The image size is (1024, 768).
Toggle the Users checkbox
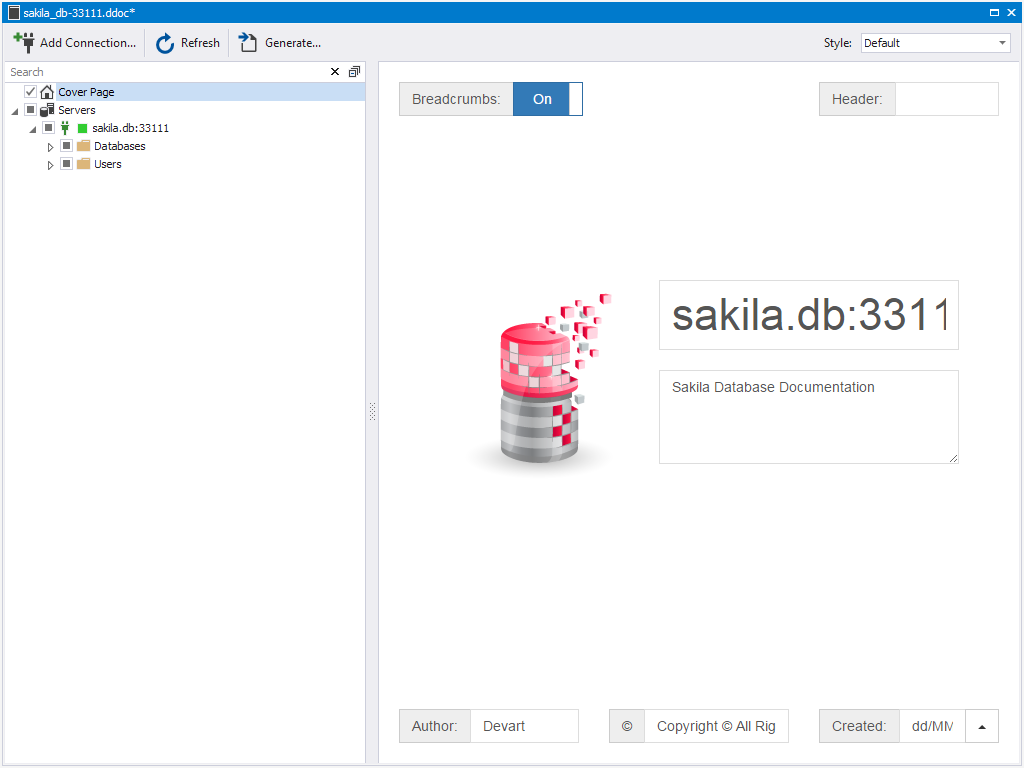click(x=66, y=164)
